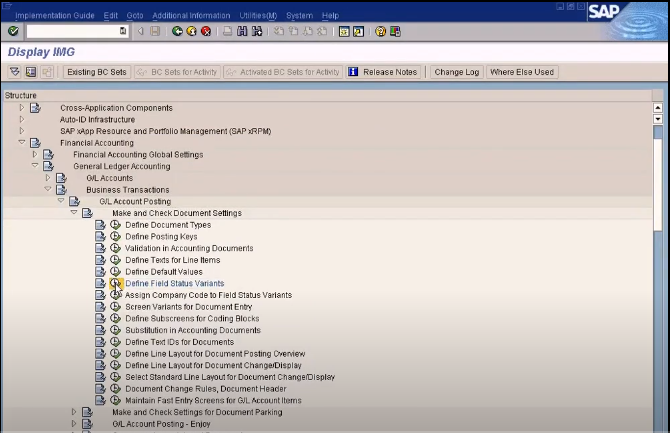Collapse Business Transactions node
The height and width of the screenshot is (433, 670).
48,189
